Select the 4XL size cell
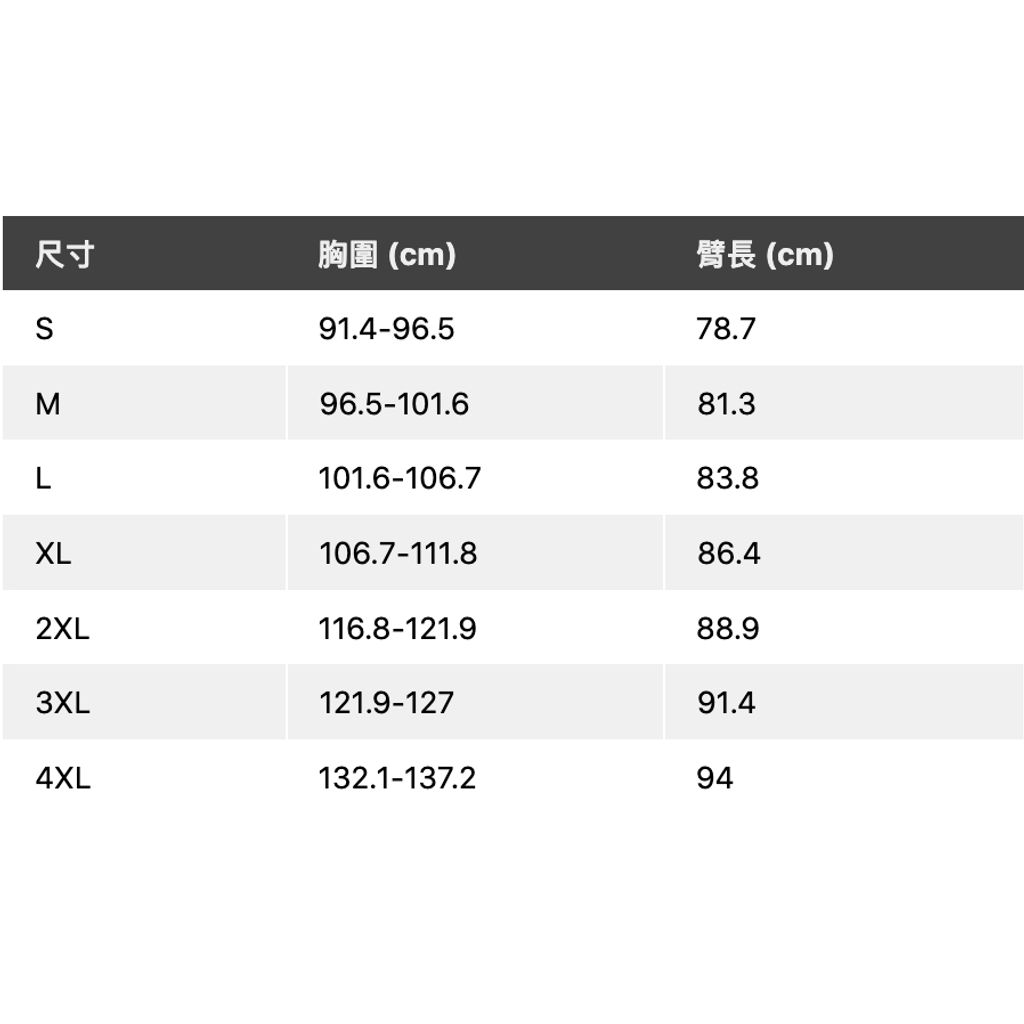The image size is (1024, 1024). click(x=63, y=778)
